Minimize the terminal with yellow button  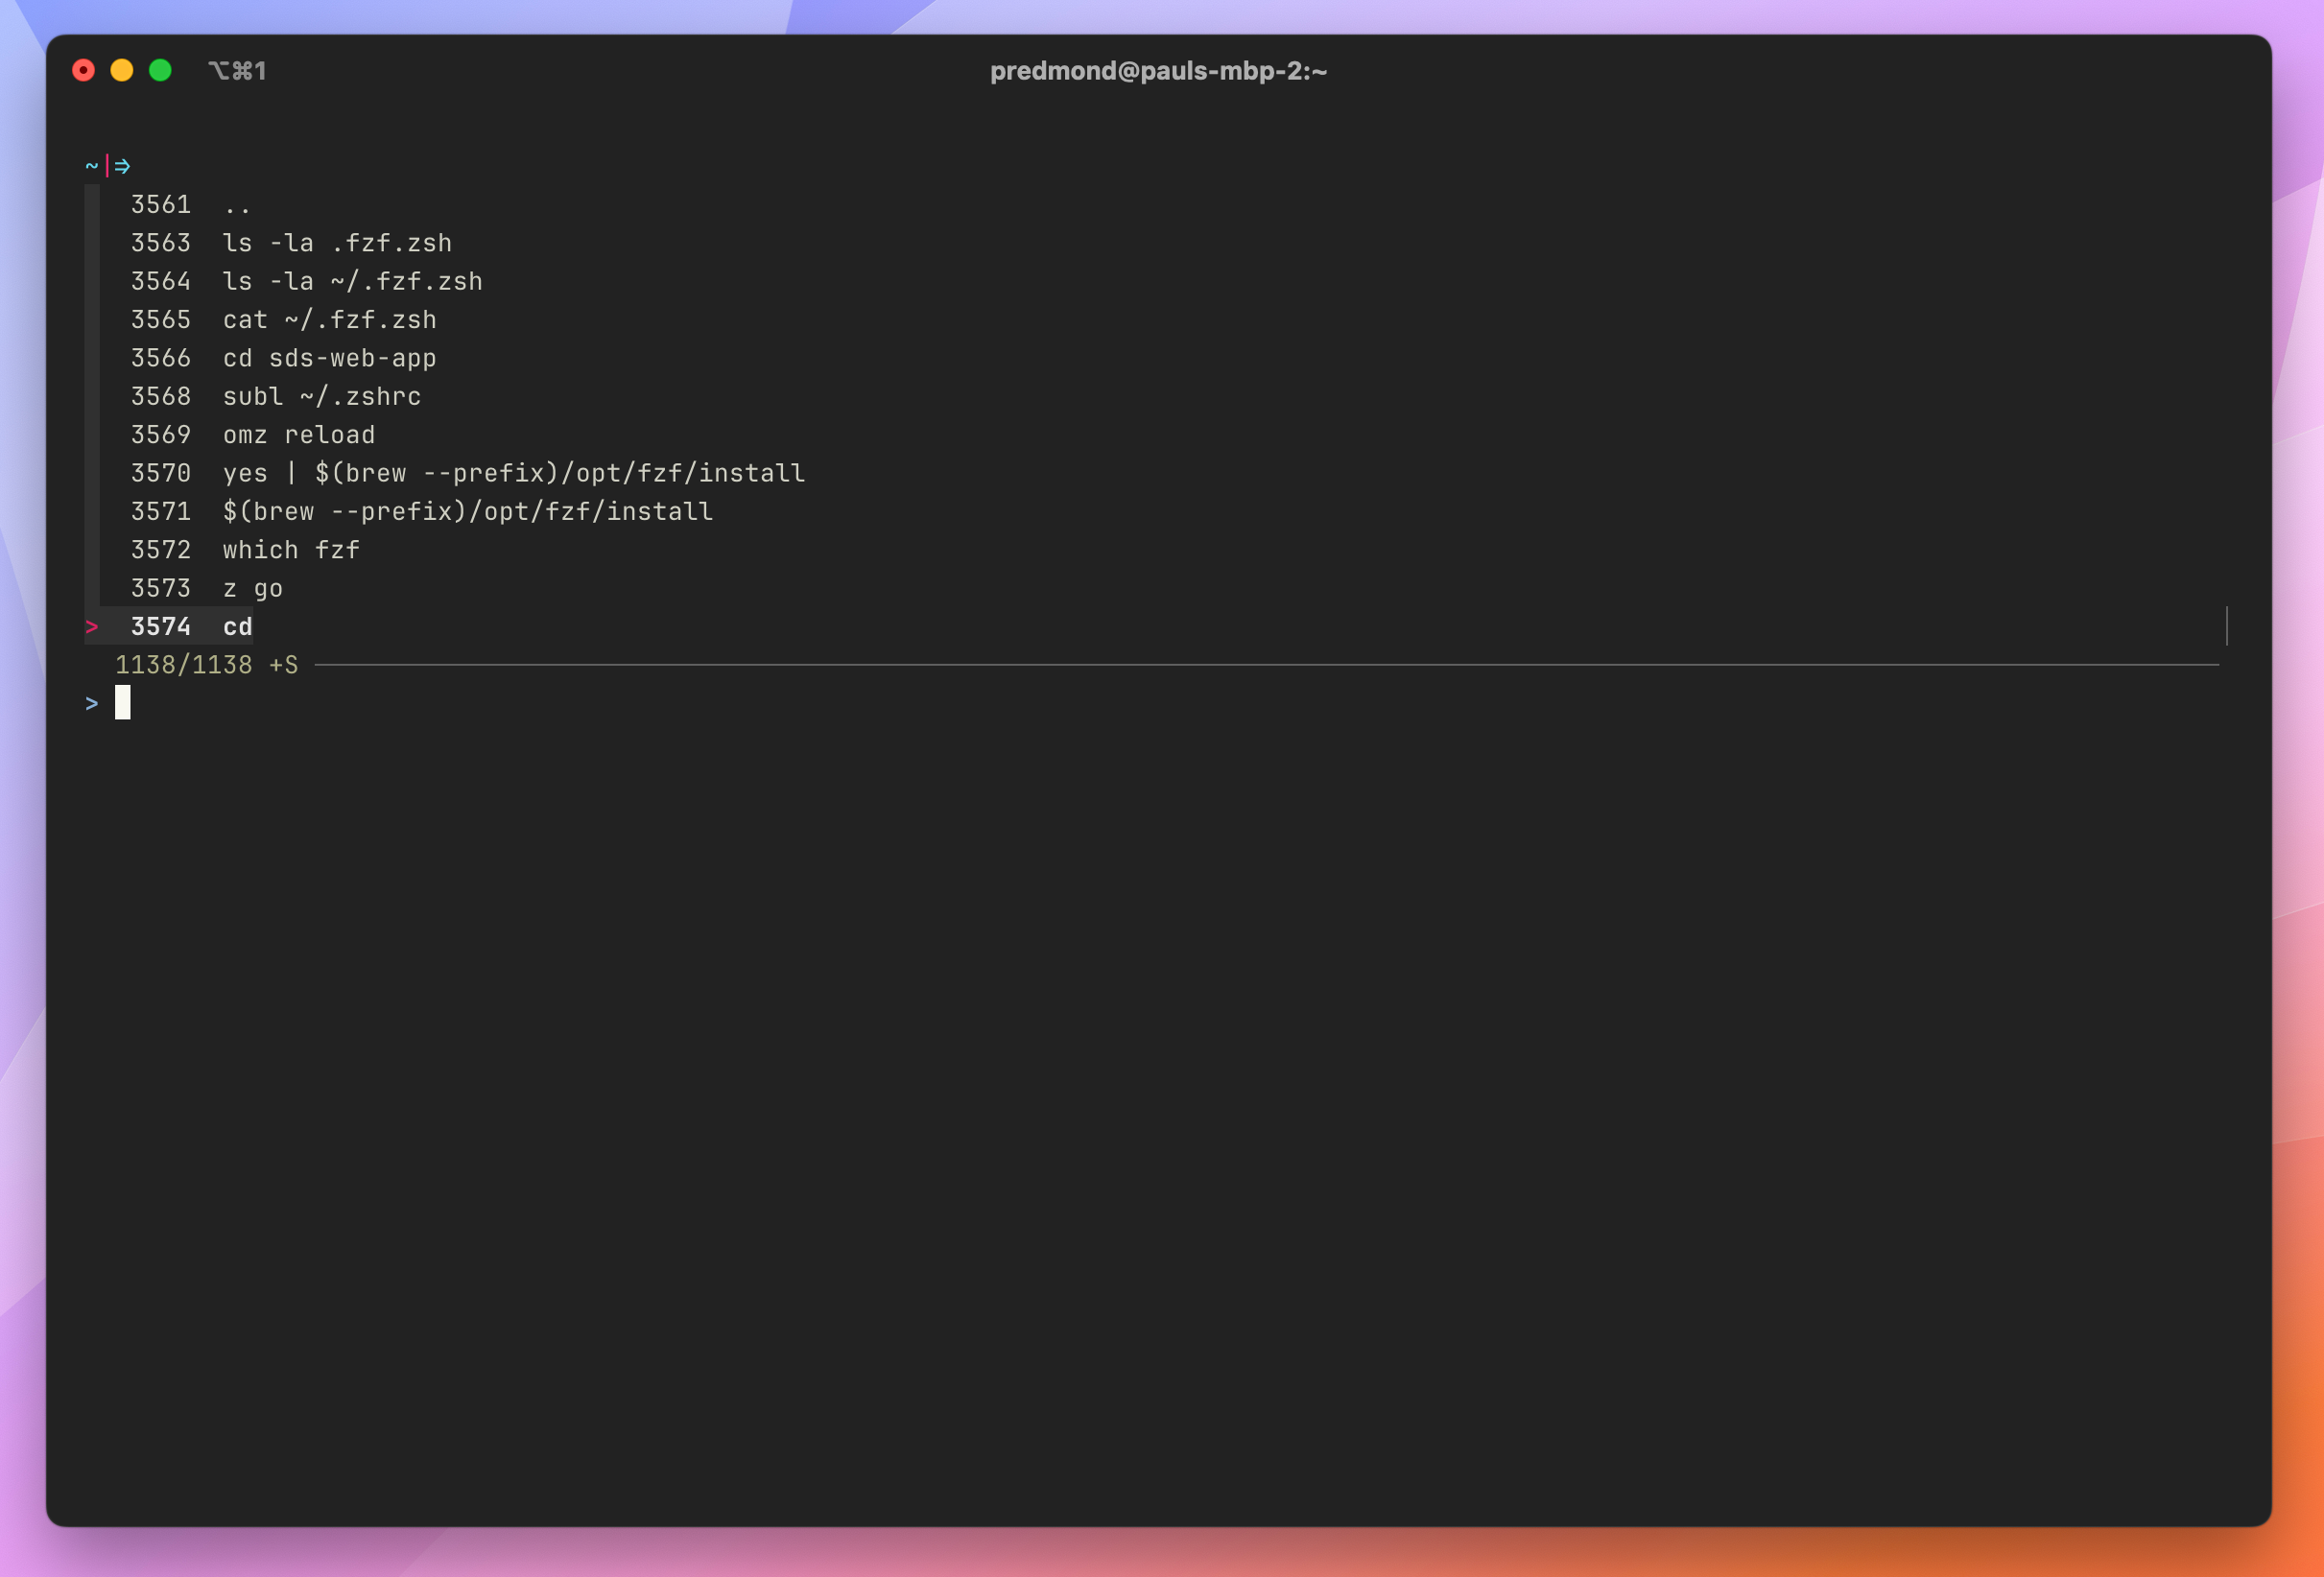tap(122, 71)
